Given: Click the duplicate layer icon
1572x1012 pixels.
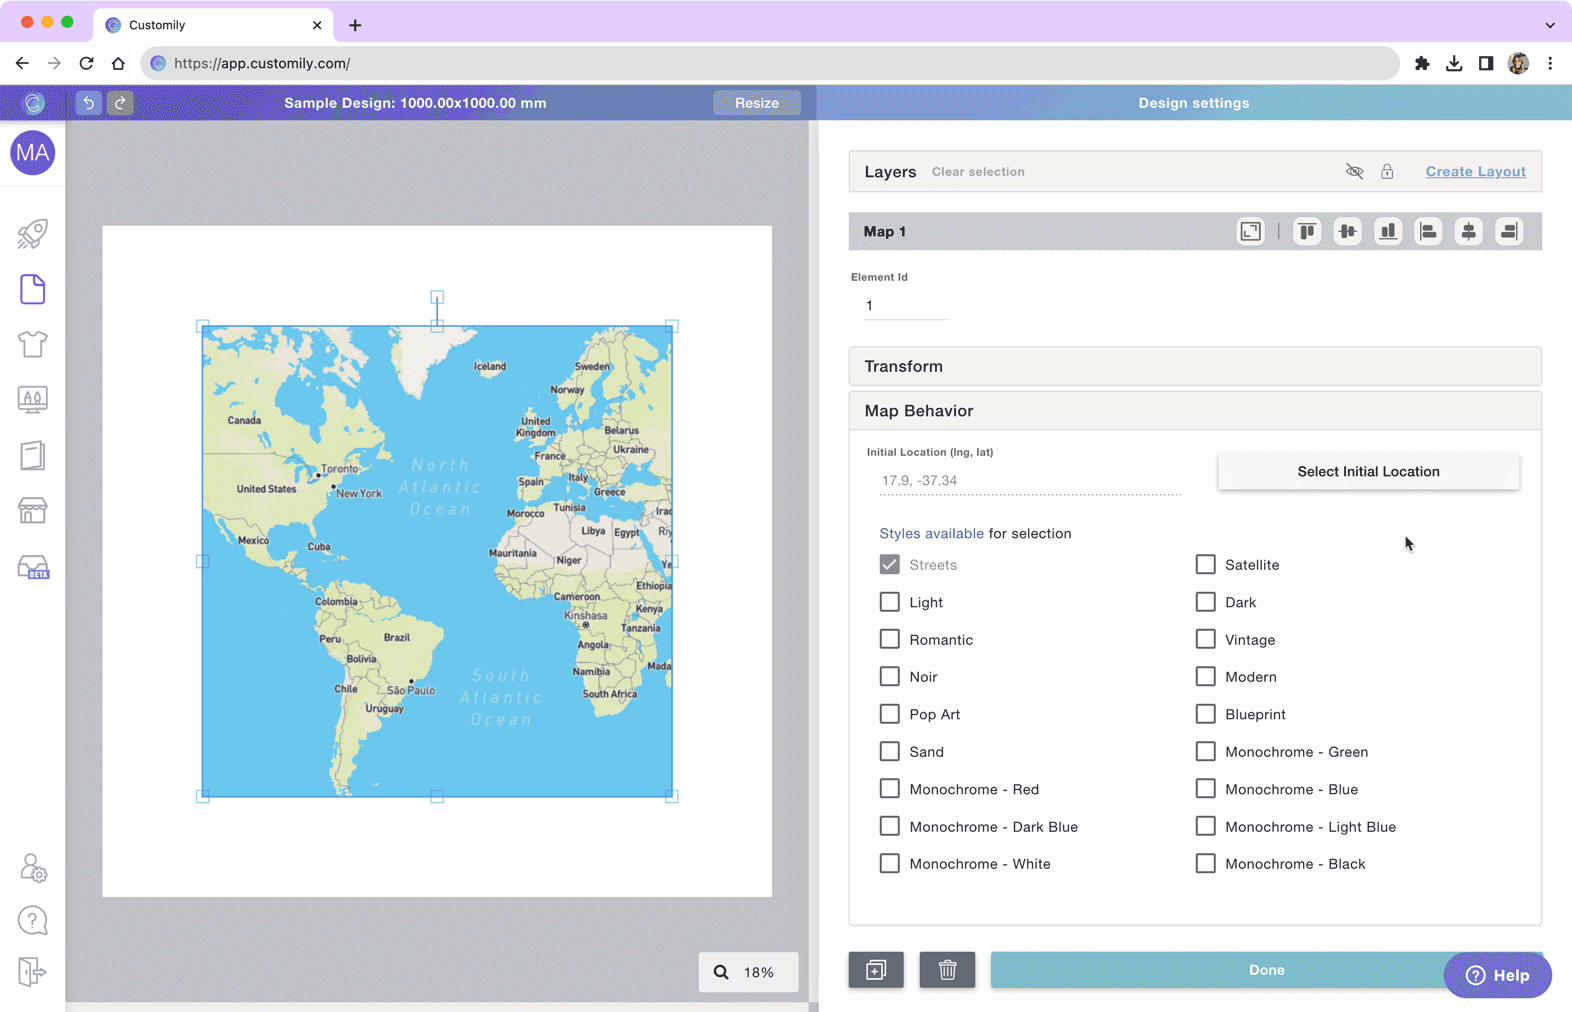Looking at the screenshot, I should point(876,970).
